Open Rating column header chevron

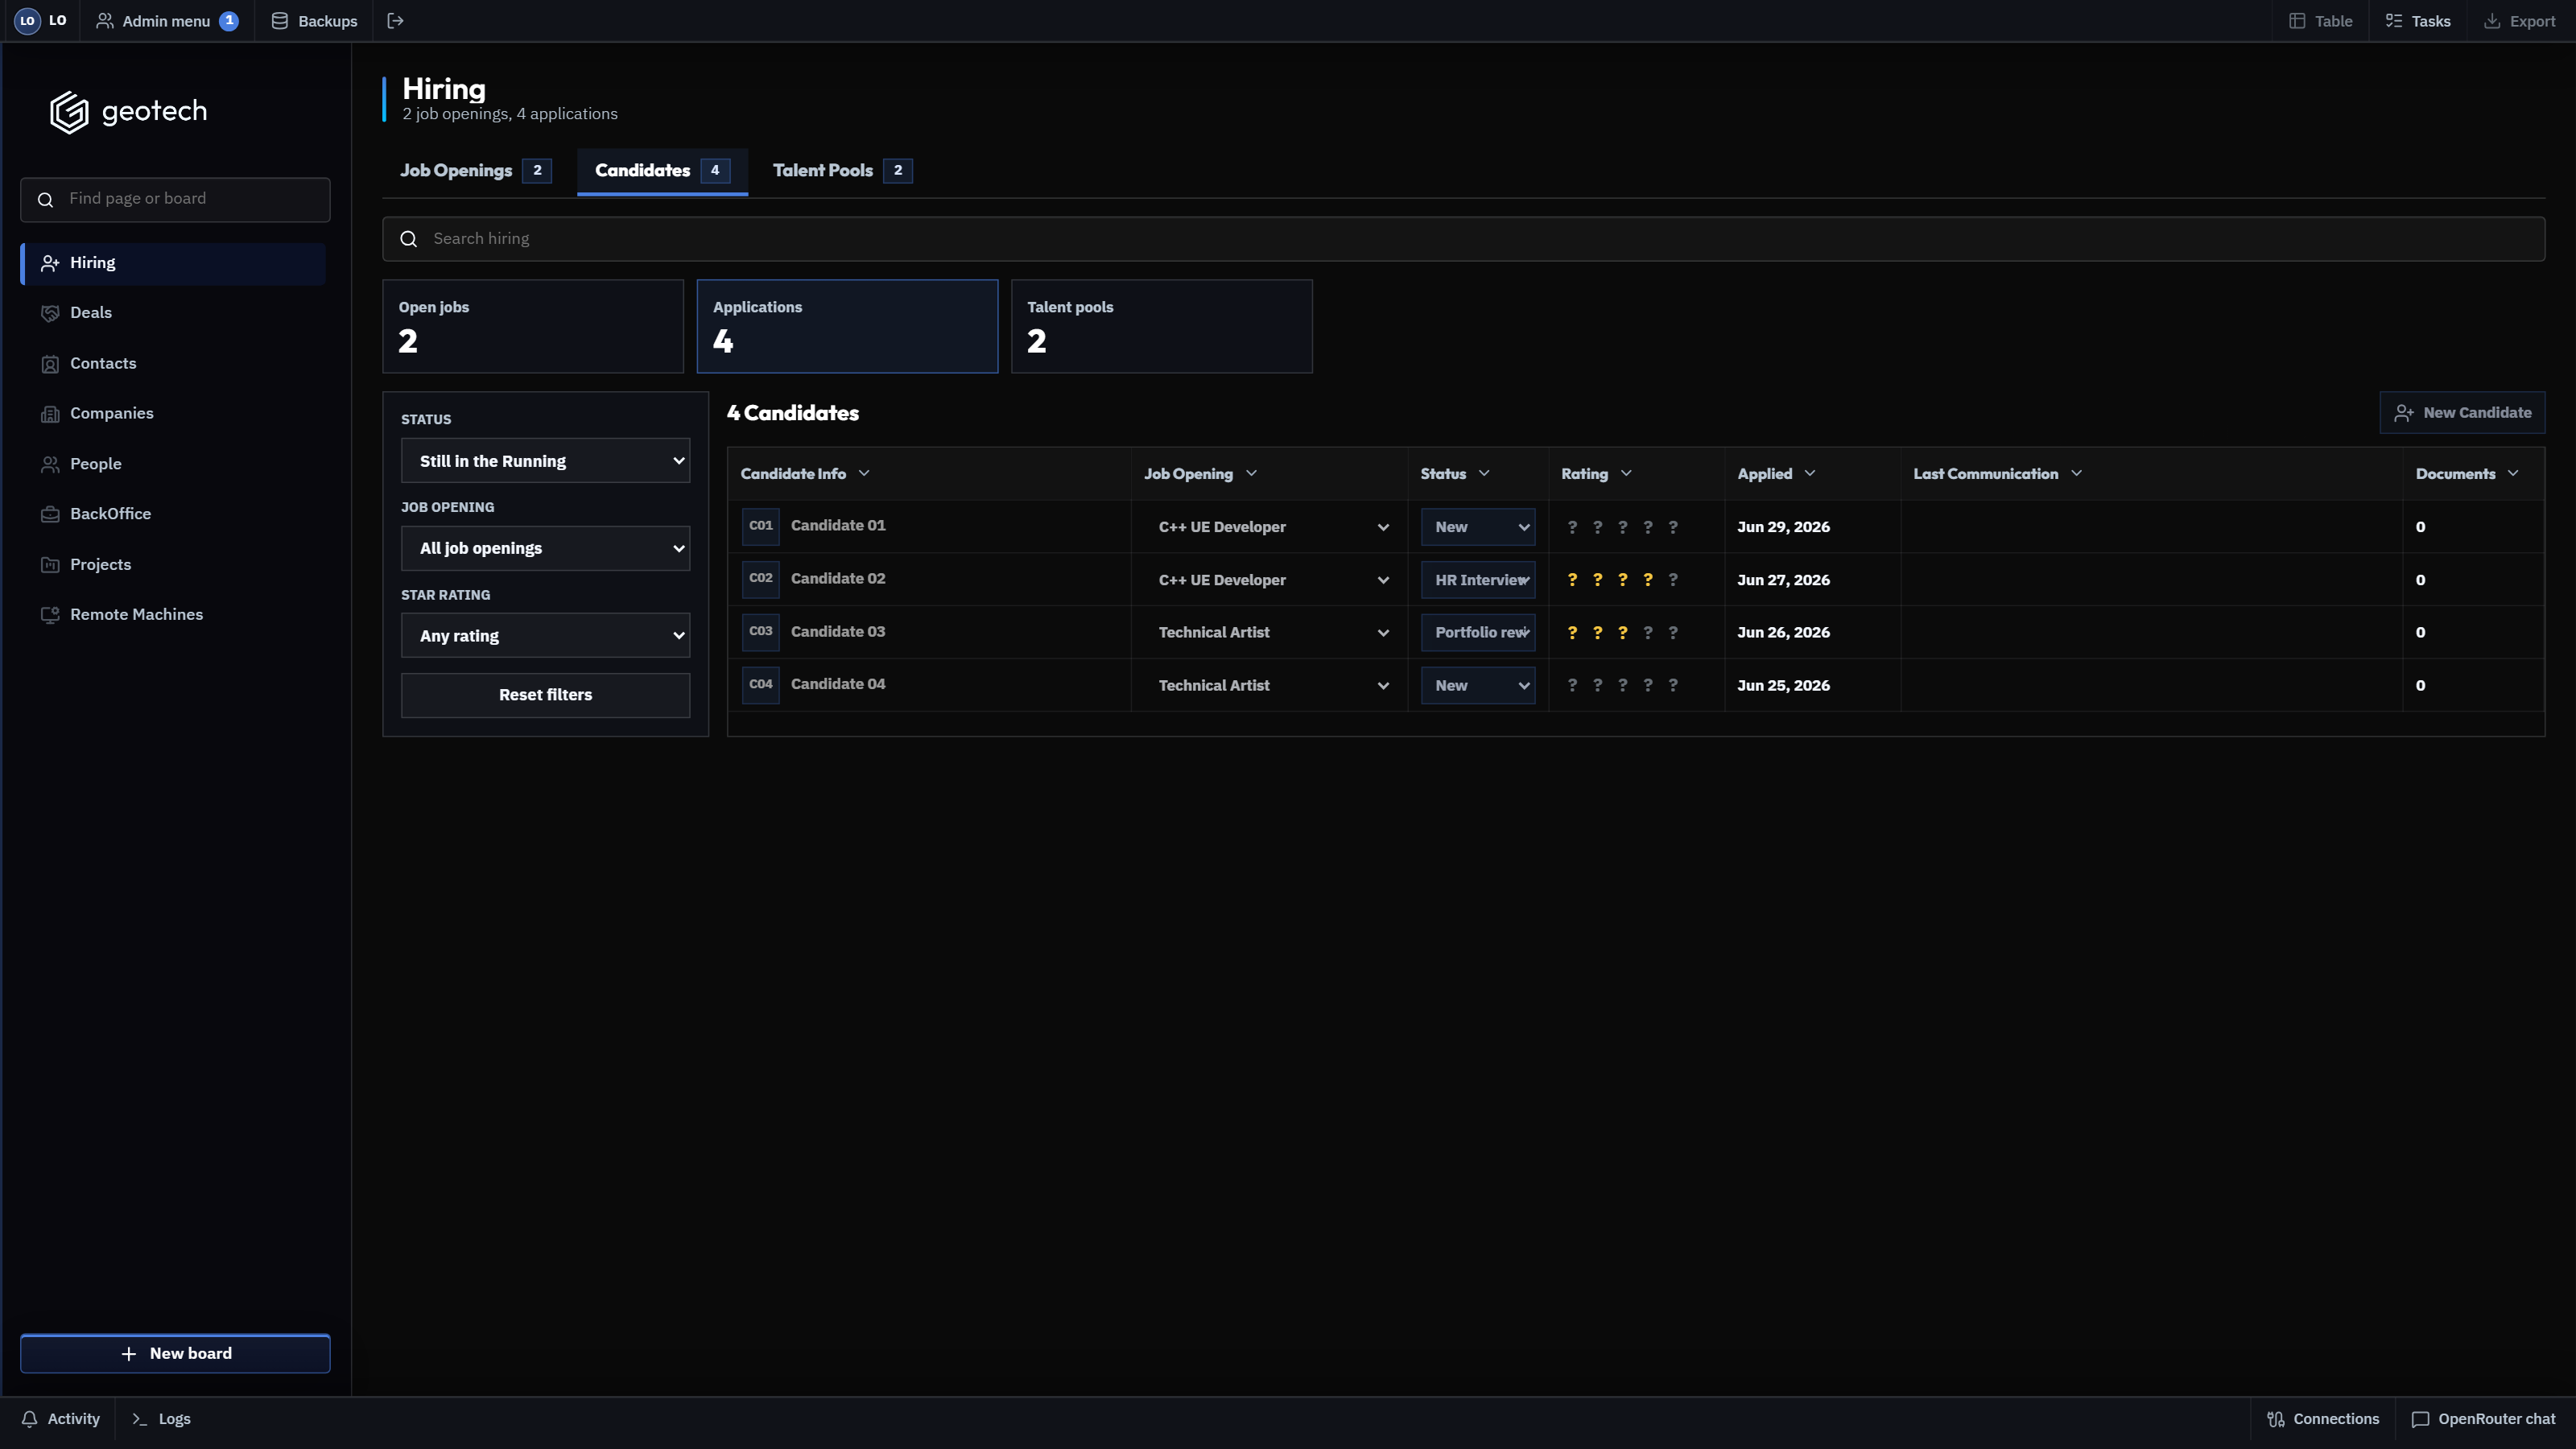(x=1626, y=474)
